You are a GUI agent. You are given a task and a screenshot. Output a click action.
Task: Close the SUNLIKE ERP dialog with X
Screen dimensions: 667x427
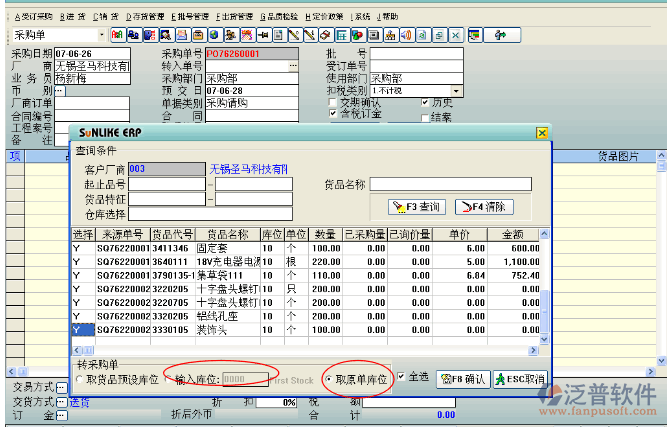pos(542,132)
